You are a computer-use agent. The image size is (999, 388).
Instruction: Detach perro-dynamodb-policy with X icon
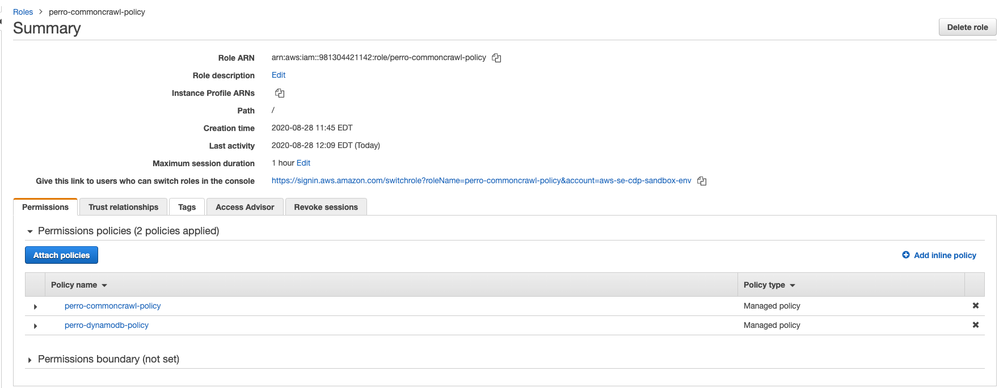[975, 325]
